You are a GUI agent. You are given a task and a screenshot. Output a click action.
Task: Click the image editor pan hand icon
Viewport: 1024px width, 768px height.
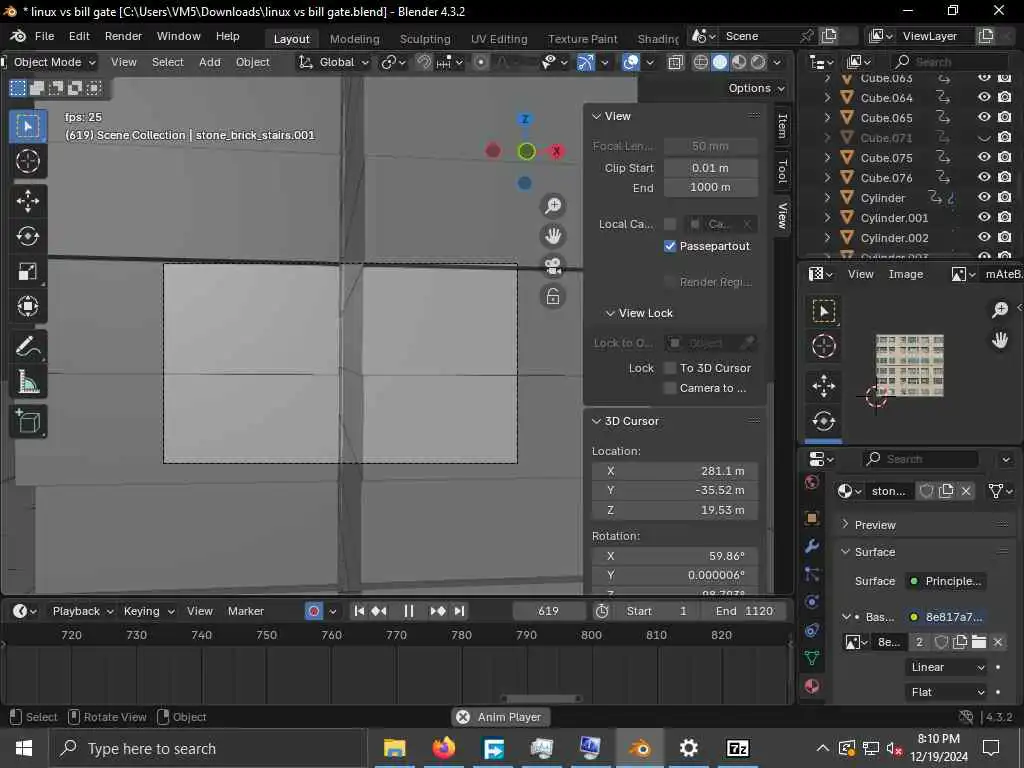[x=1000, y=340]
